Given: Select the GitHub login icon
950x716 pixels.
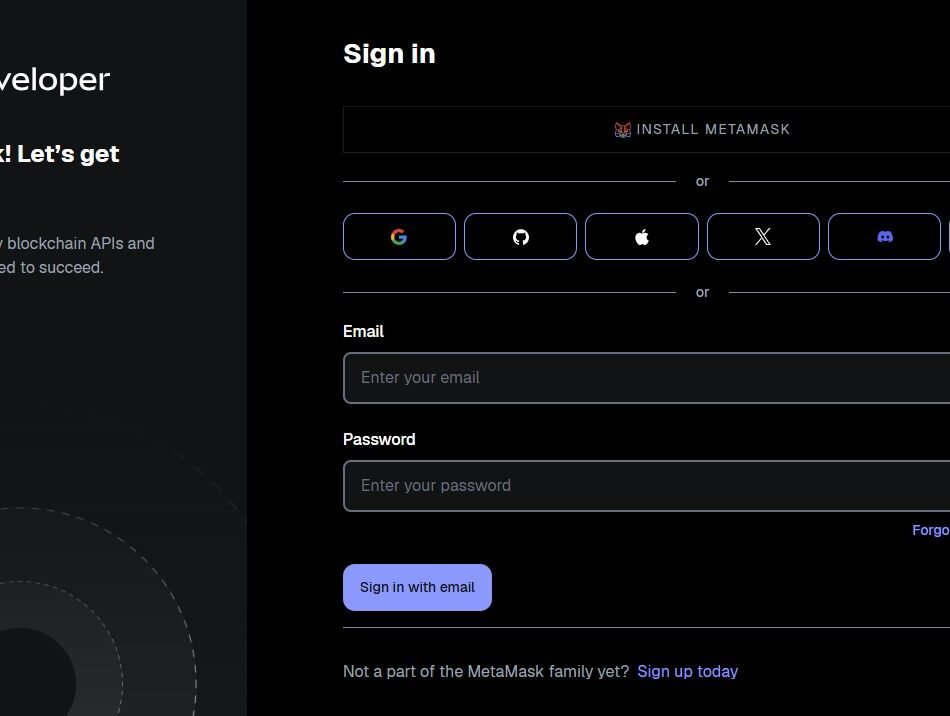Looking at the screenshot, I should tap(520, 236).
